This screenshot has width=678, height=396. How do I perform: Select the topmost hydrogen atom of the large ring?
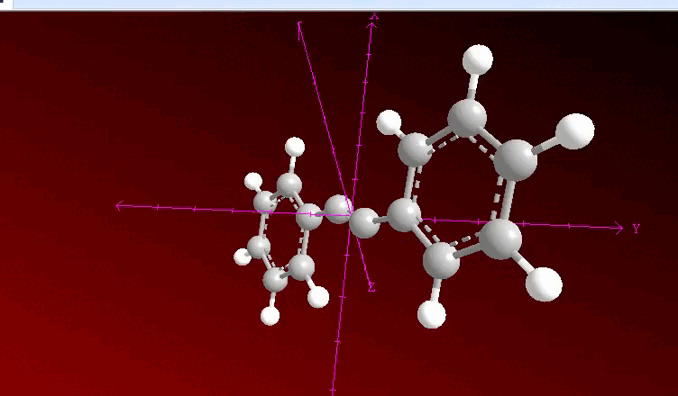tap(477, 59)
